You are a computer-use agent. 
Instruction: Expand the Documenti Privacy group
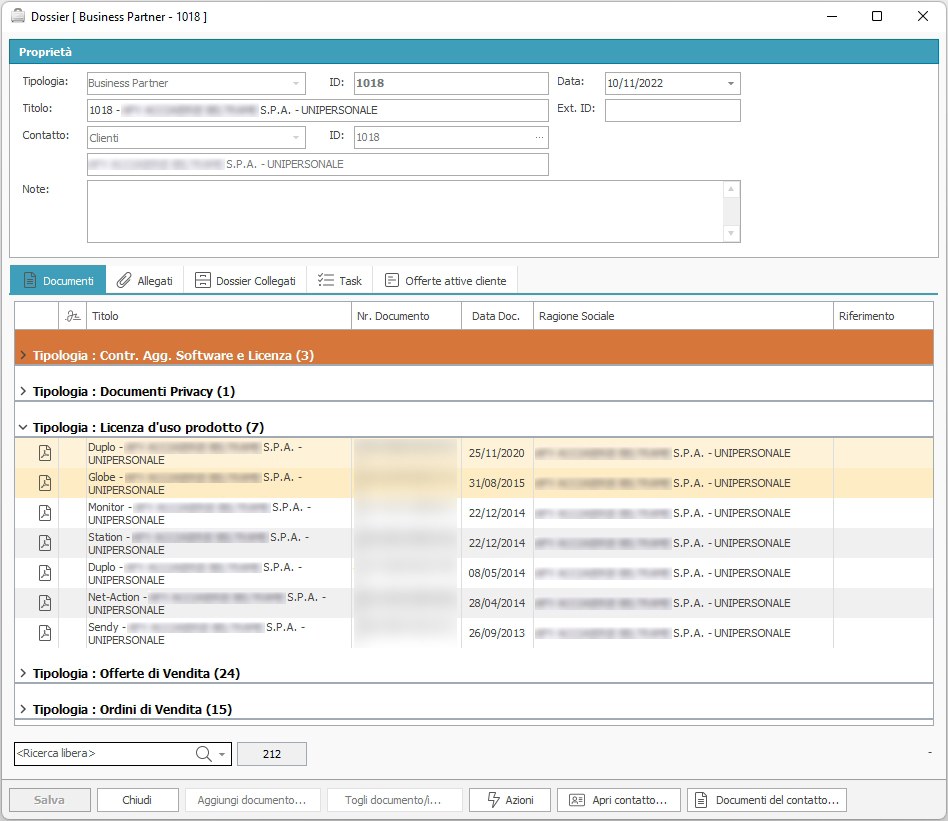click(x=23, y=391)
